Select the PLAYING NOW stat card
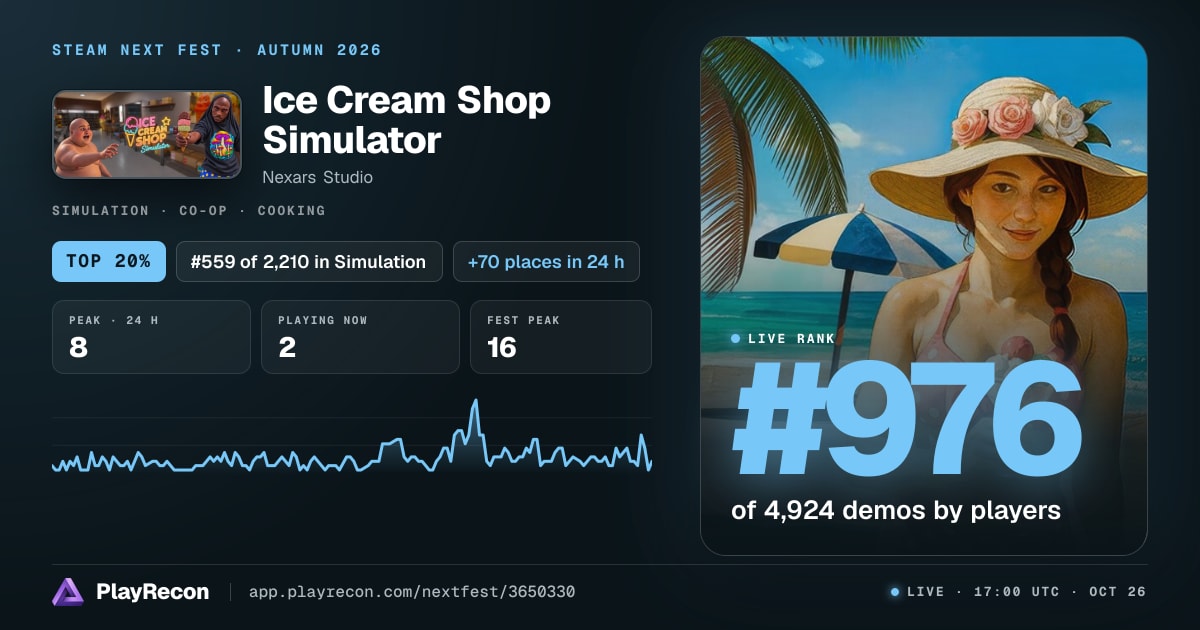The width and height of the screenshot is (1200, 630). click(x=360, y=337)
